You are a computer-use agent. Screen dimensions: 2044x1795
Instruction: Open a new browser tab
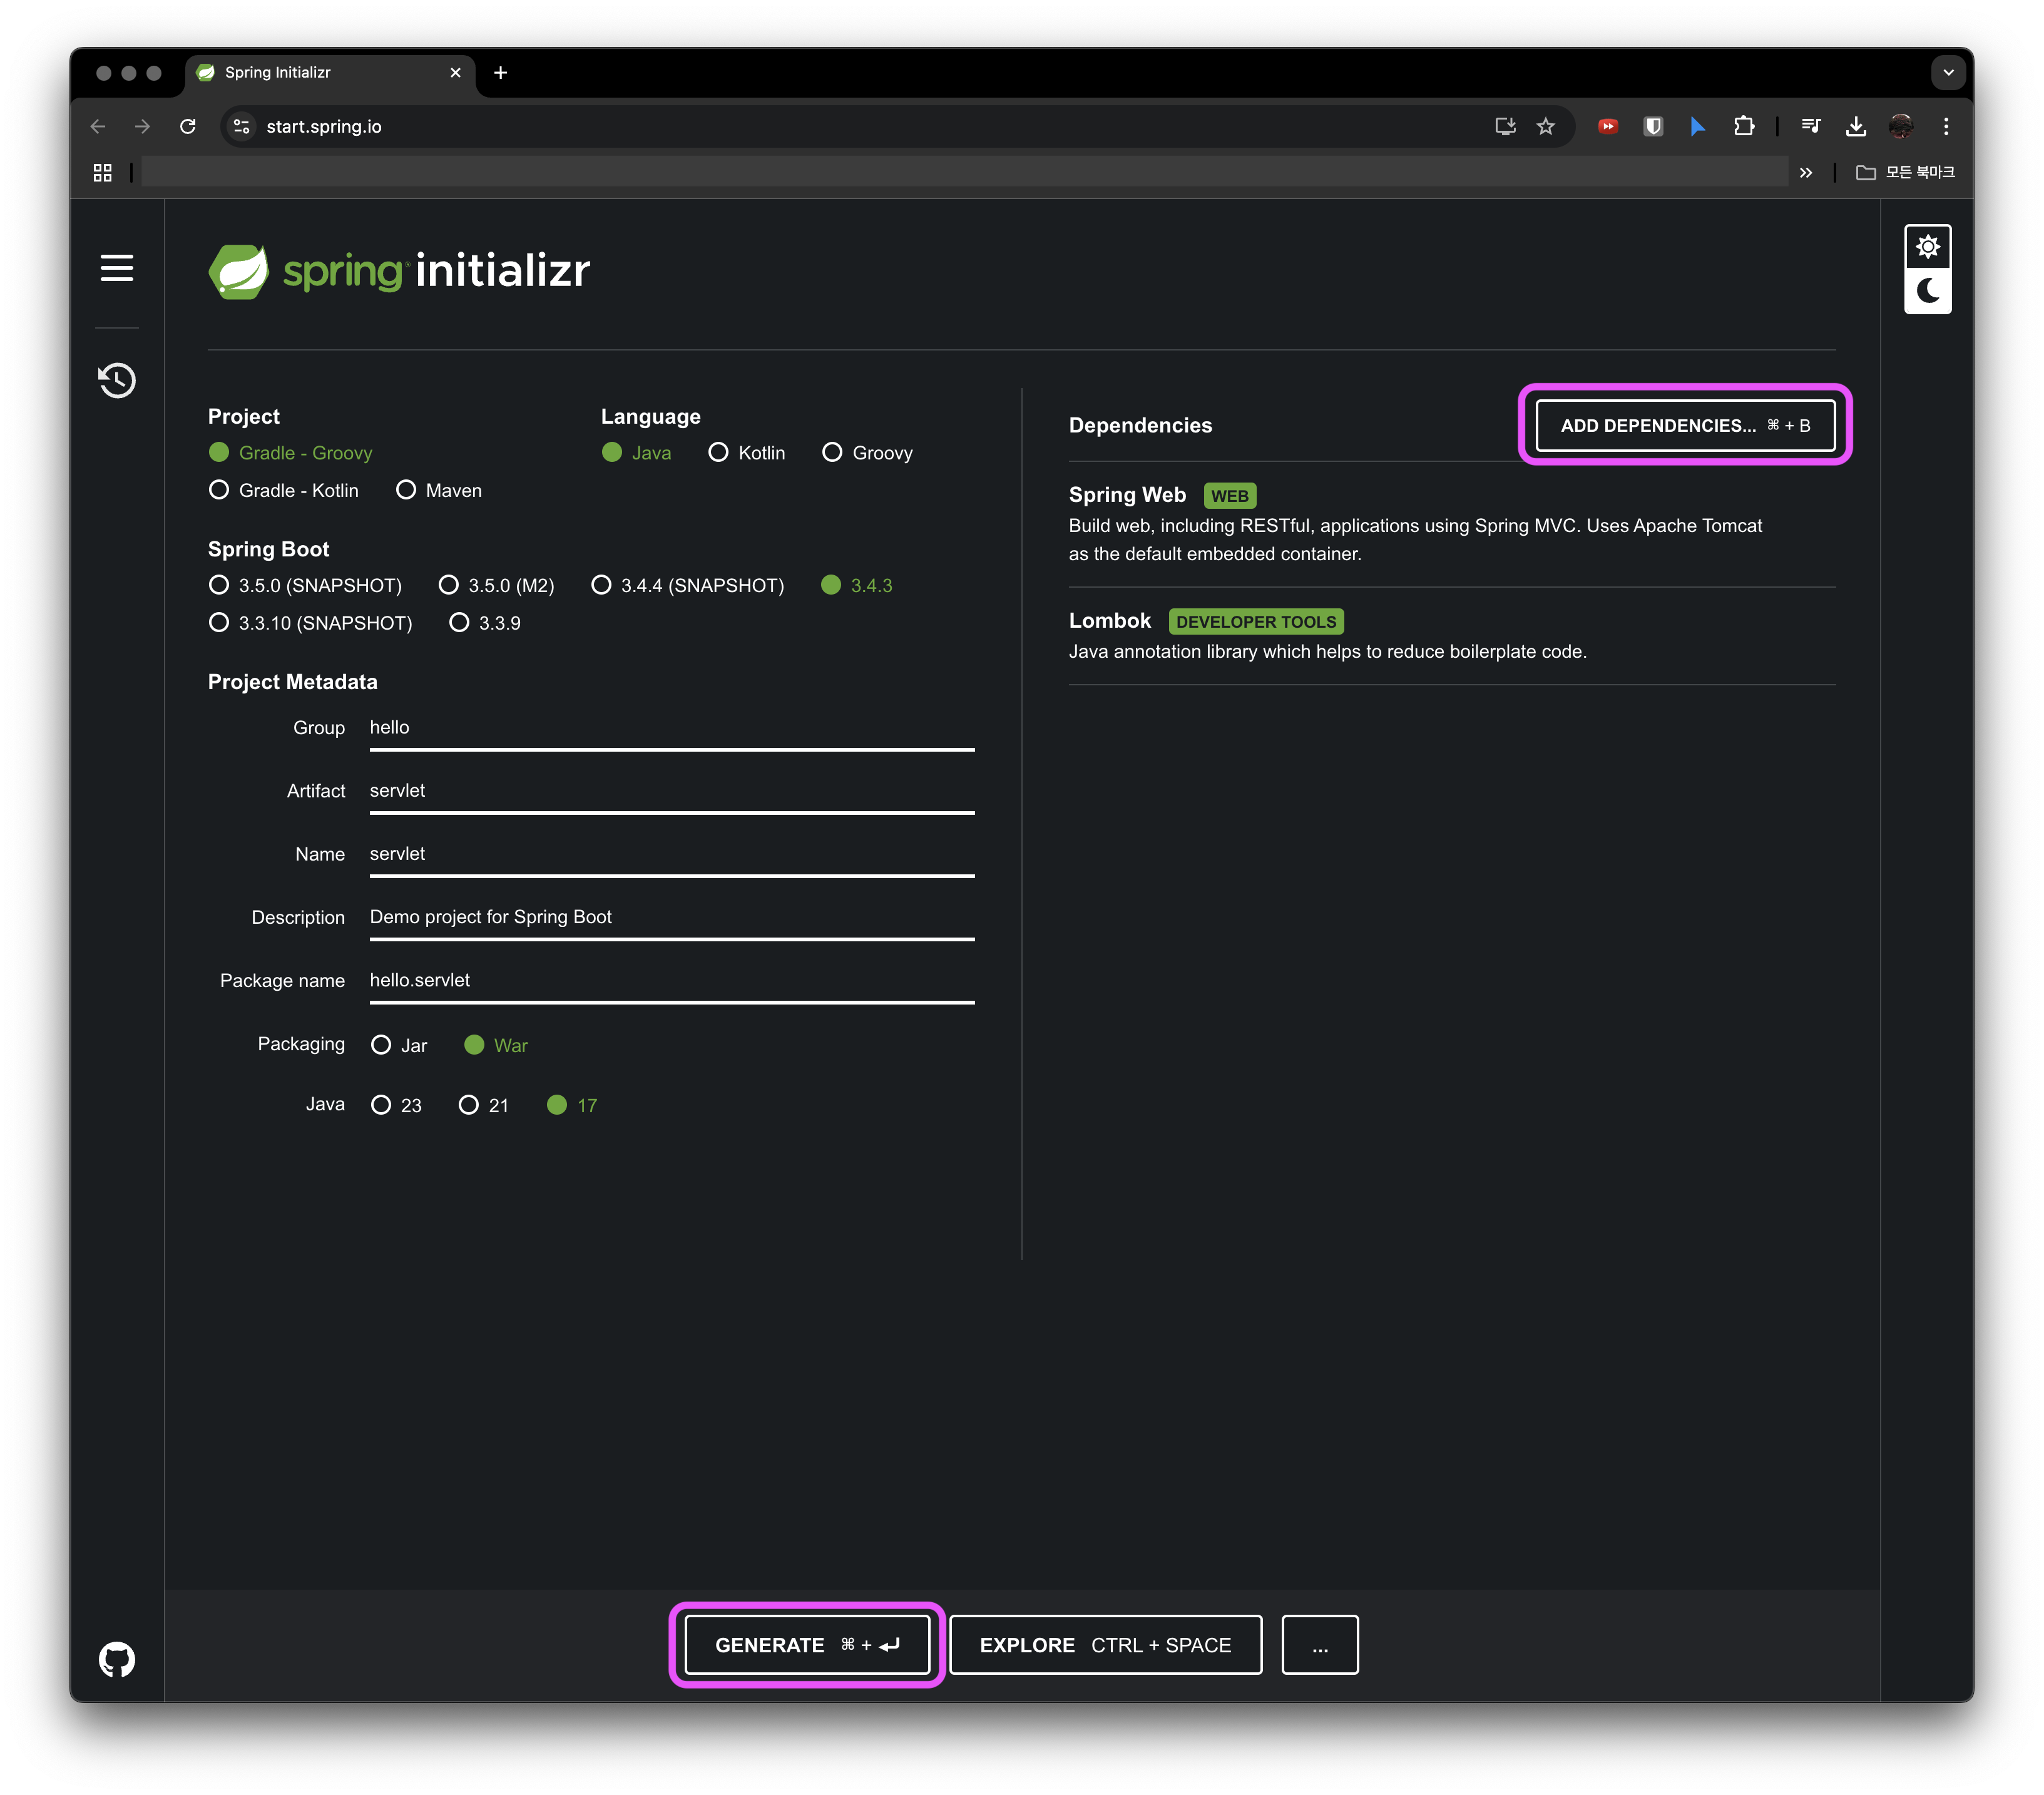[x=501, y=73]
